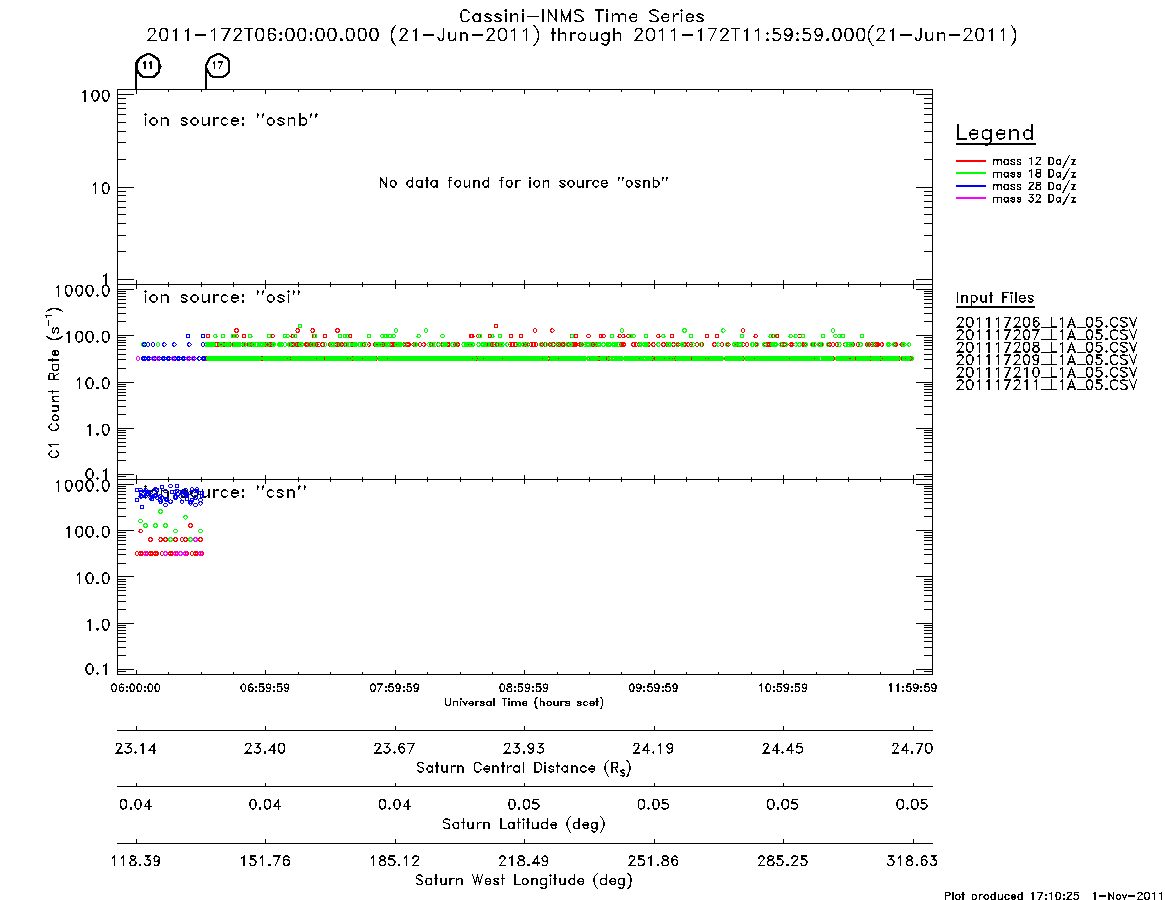This screenshot has width=1165, height=900.
Task: Click the 1.0 tick of the csn panel
Action: (97, 625)
